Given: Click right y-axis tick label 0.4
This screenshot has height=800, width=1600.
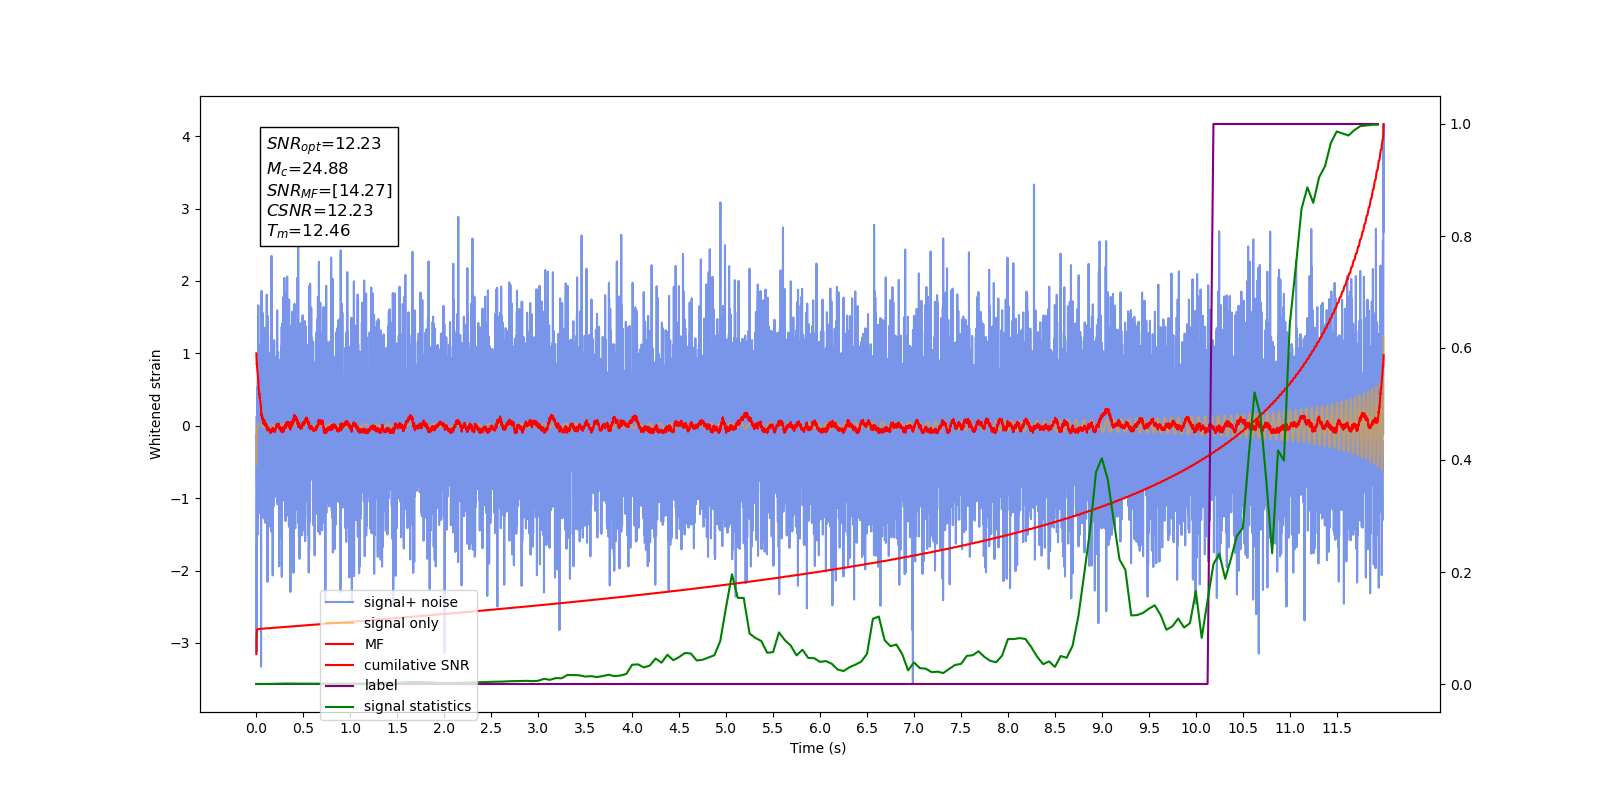Looking at the screenshot, I should pyautogui.click(x=1461, y=461).
